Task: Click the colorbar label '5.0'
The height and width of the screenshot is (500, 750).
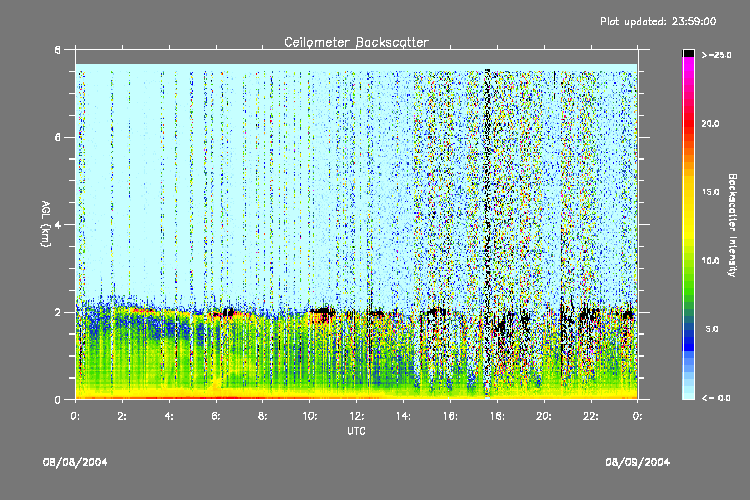Action: tap(712, 329)
